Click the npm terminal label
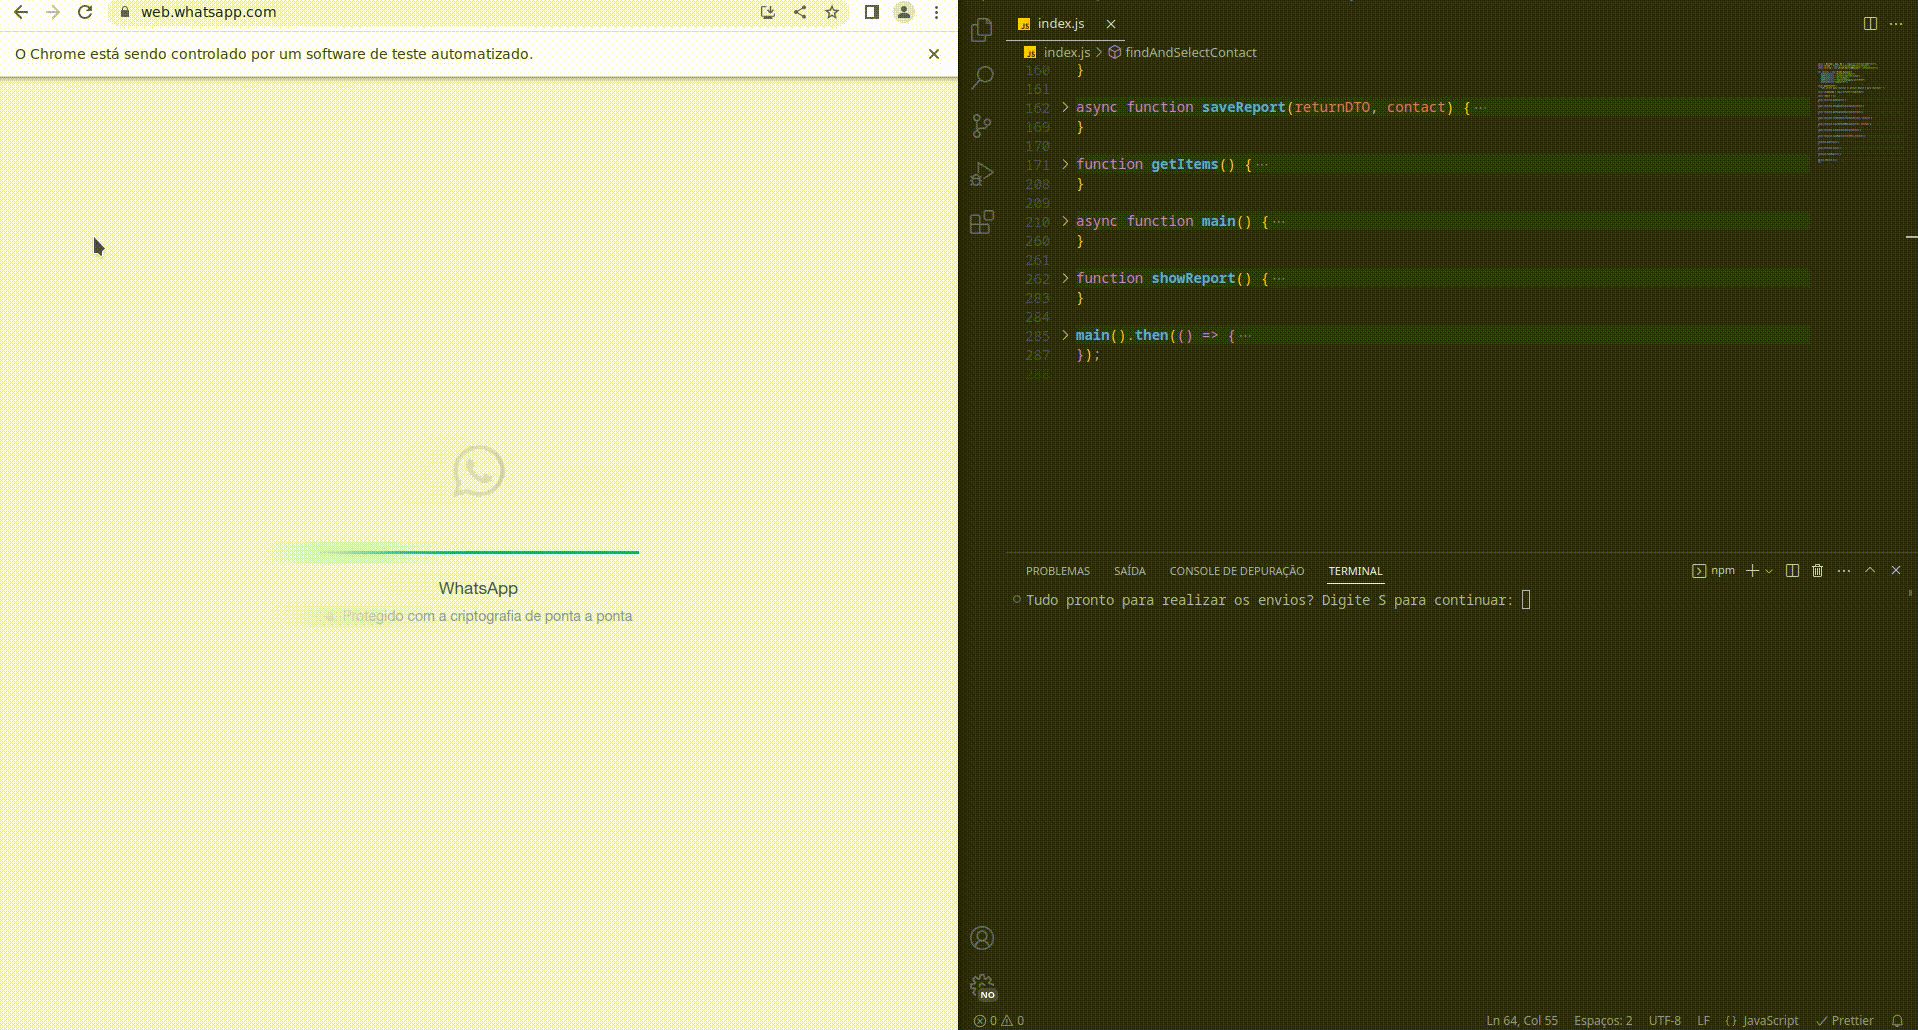Image resolution: width=1918 pixels, height=1030 pixels. point(1713,571)
